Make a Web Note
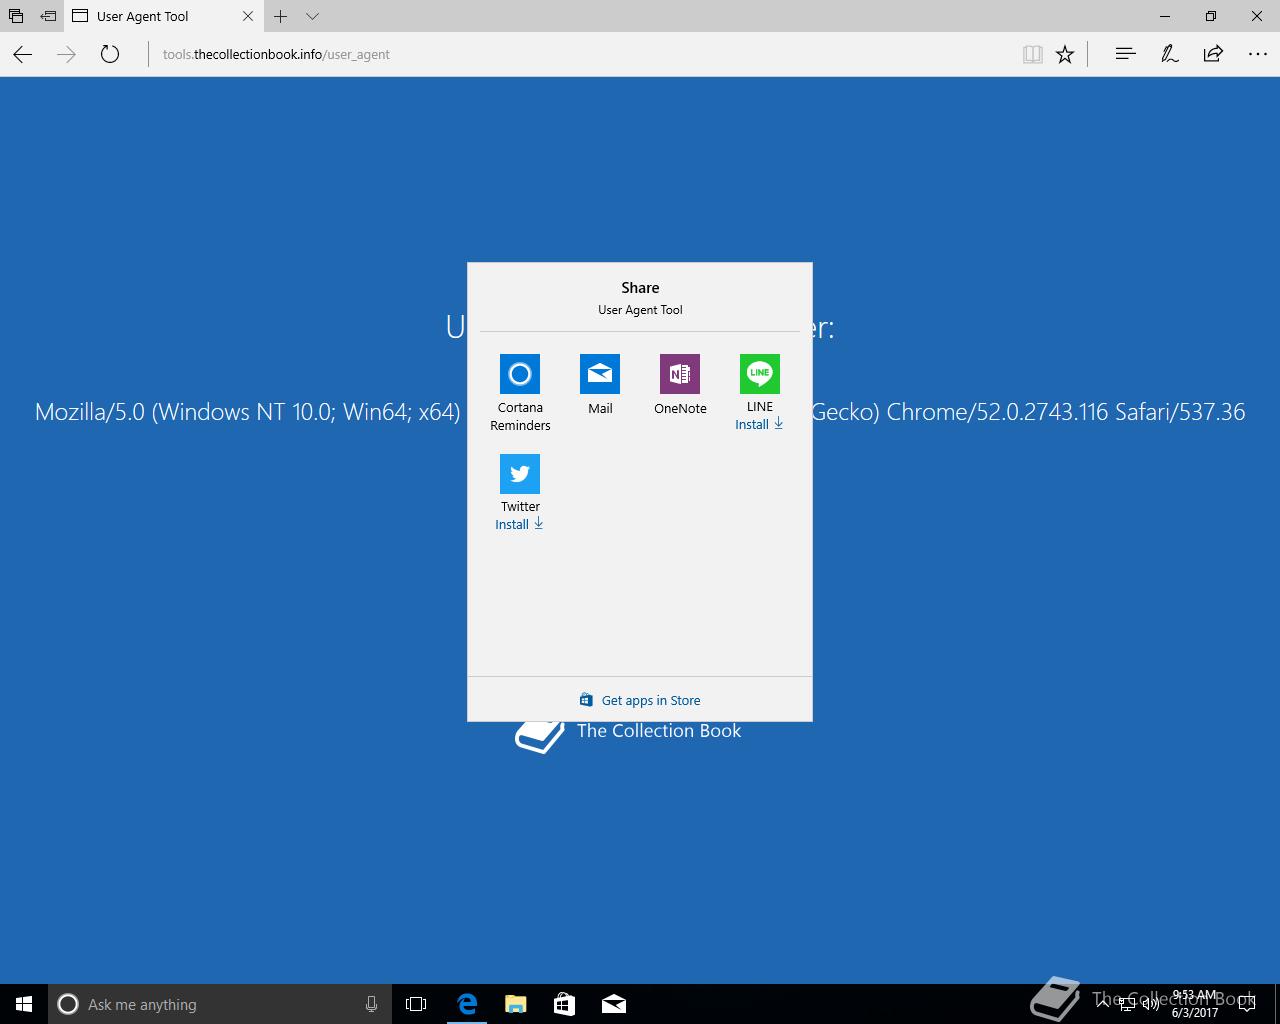The image size is (1280, 1024). (1169, 54)
